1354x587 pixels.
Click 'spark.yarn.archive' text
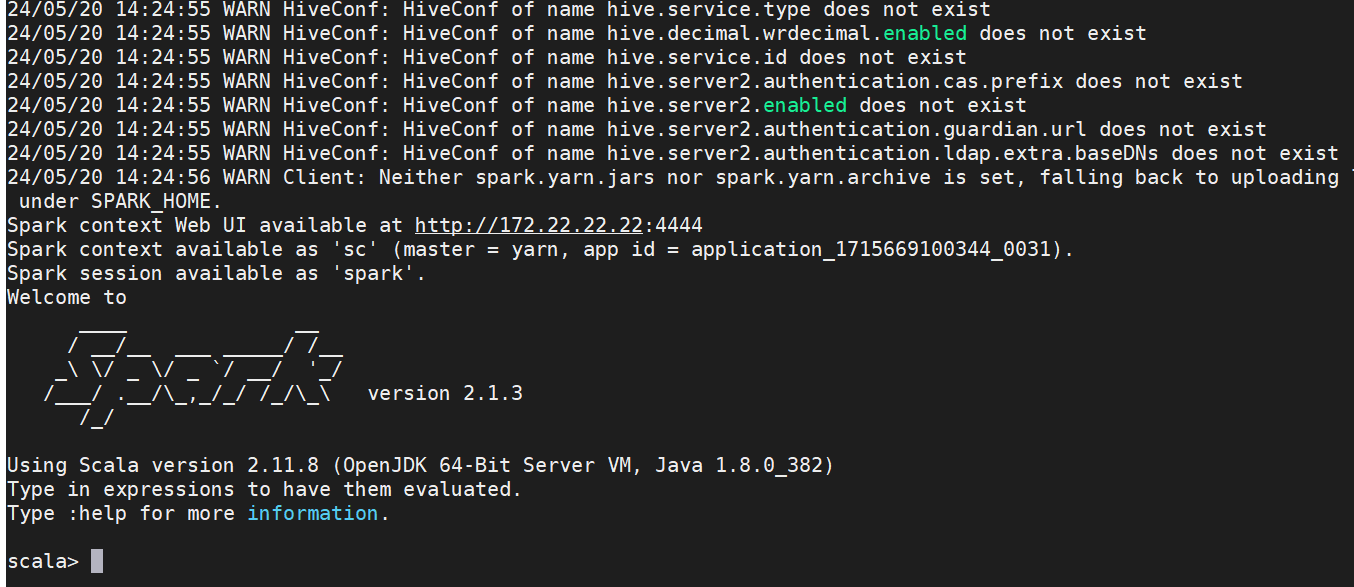pos(823,177)
